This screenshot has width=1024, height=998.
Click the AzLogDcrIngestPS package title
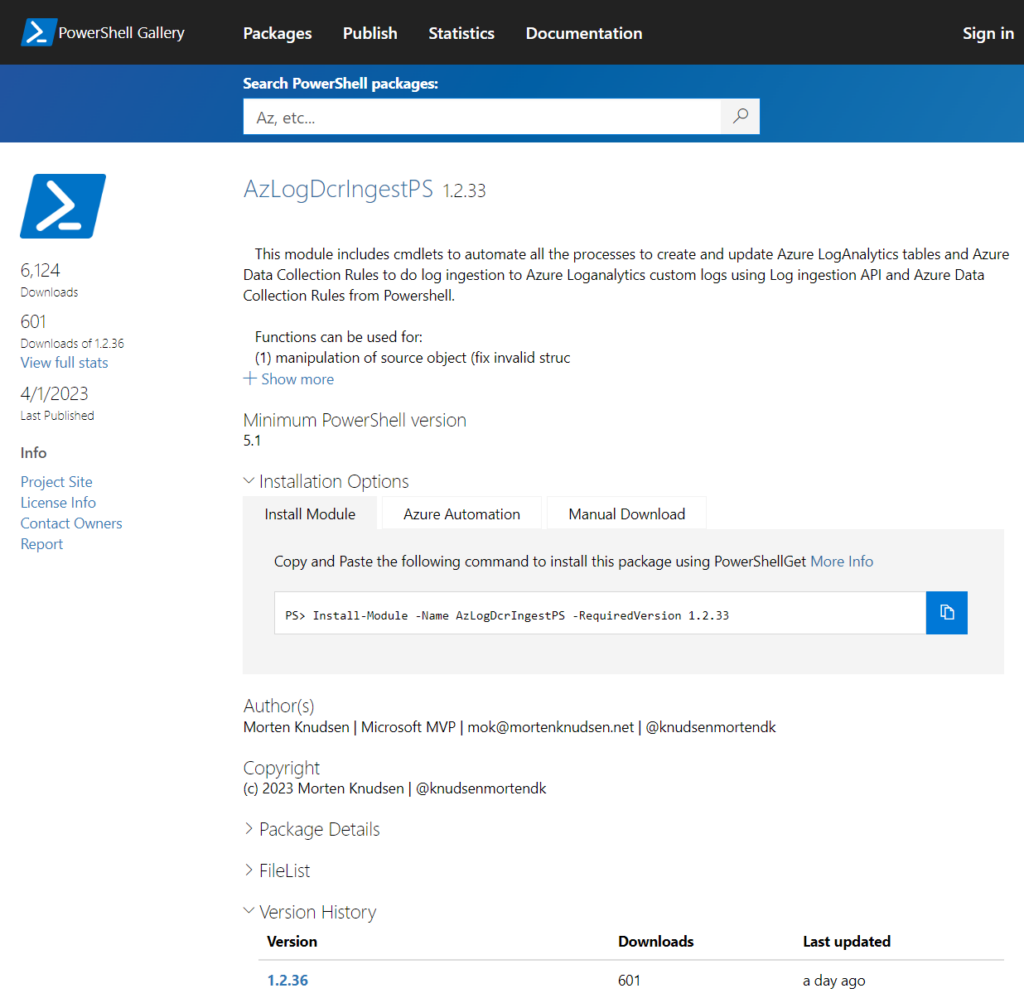coord(338,189)
